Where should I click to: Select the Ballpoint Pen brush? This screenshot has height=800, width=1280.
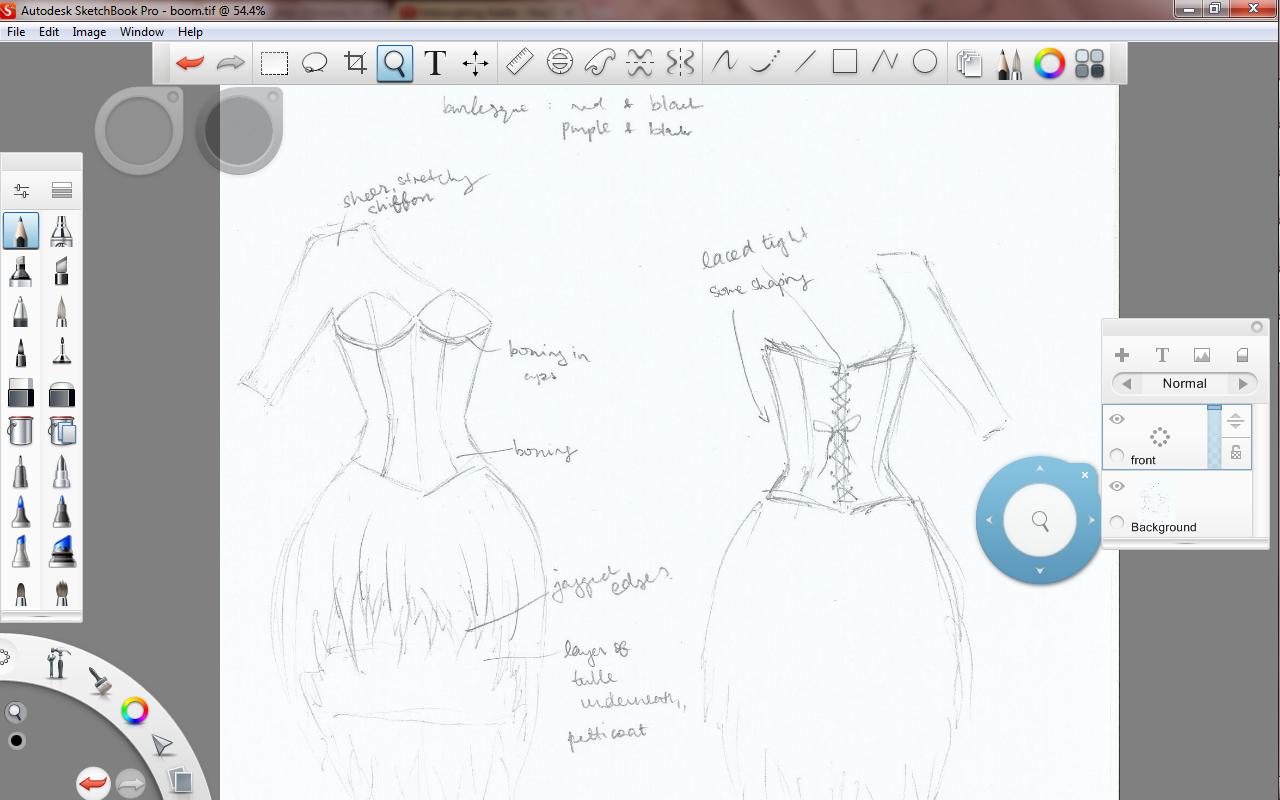pos(21,312)
